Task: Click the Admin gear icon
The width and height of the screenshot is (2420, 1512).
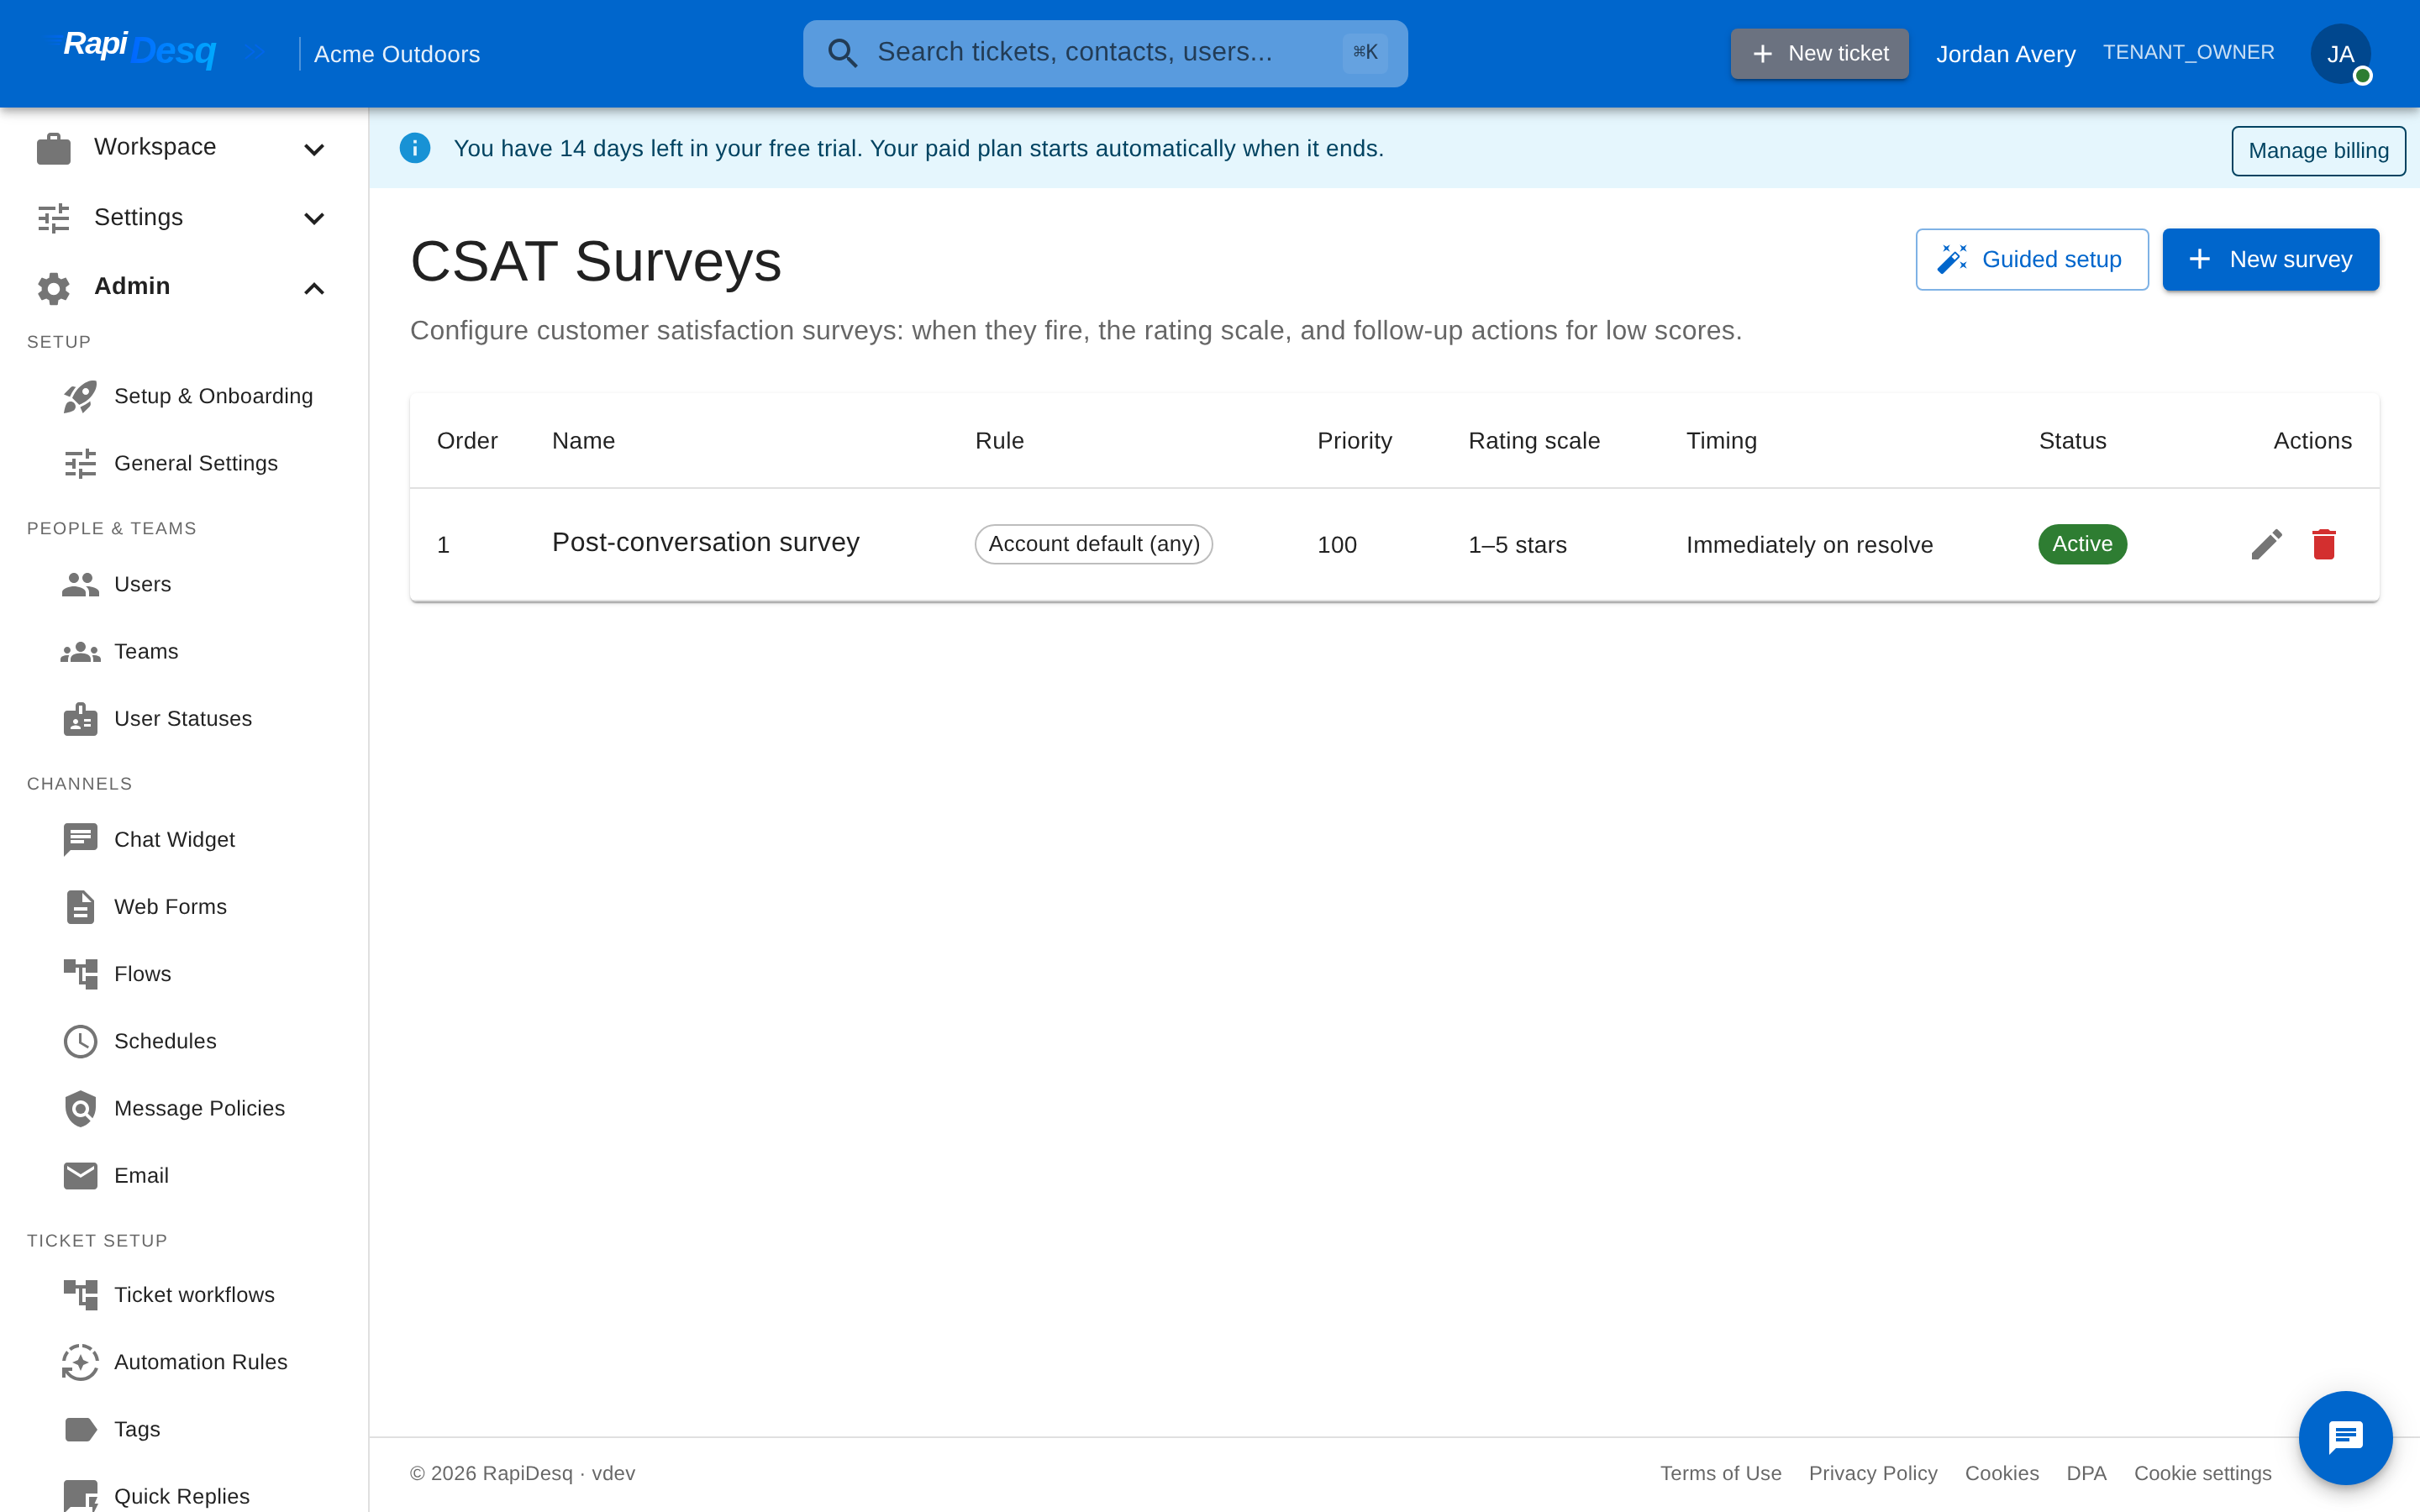Action: click(x=54, y=288)
